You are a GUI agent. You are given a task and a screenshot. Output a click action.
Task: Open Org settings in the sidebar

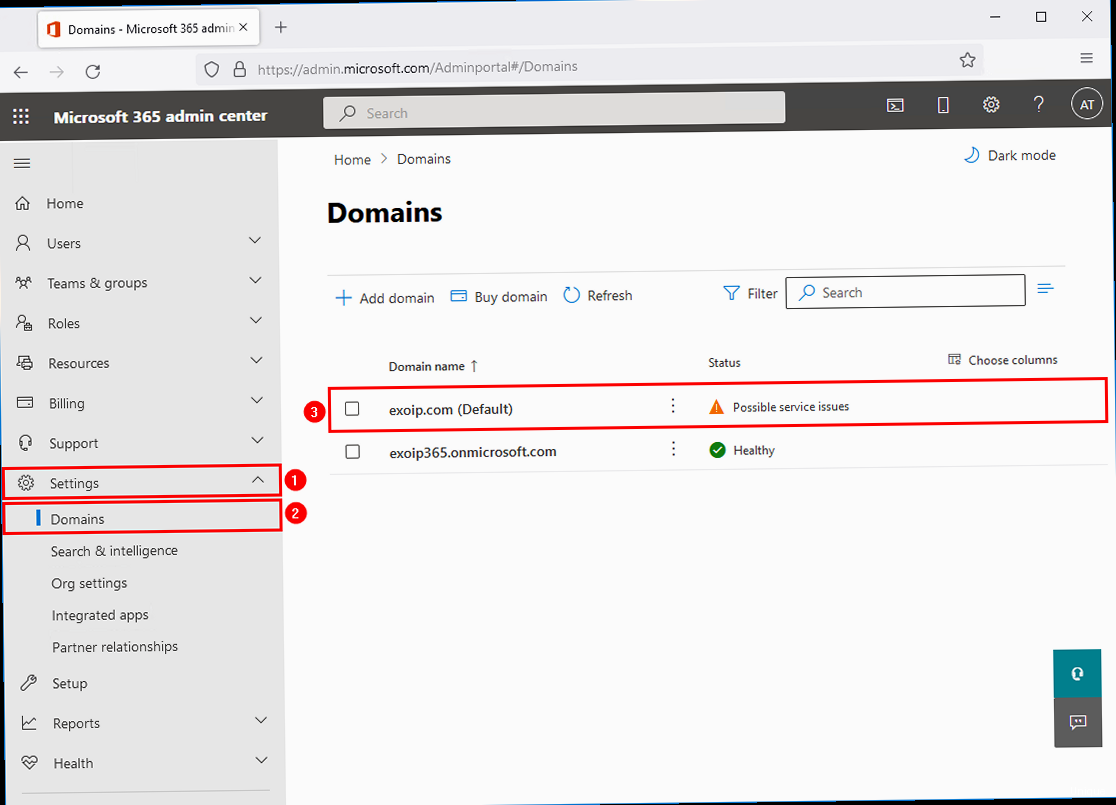pyautogui.click(x=89, y=583)
